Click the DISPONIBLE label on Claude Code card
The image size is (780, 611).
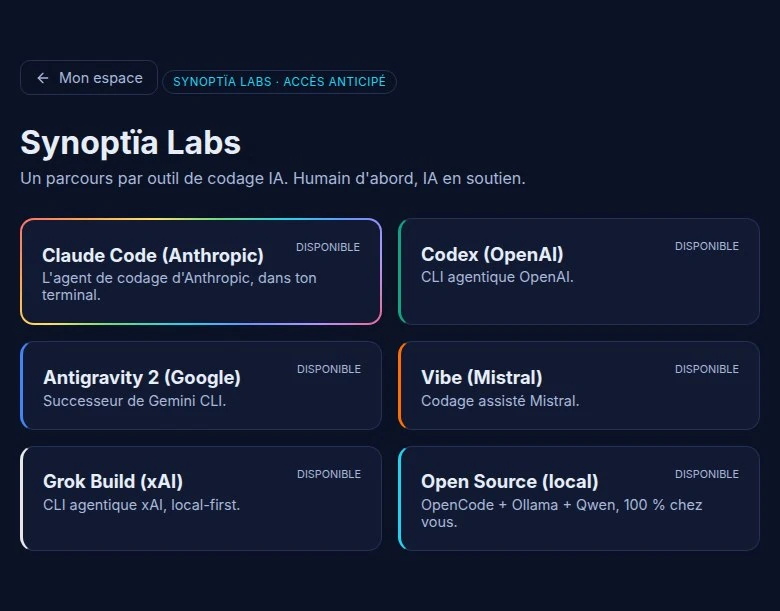328,247
